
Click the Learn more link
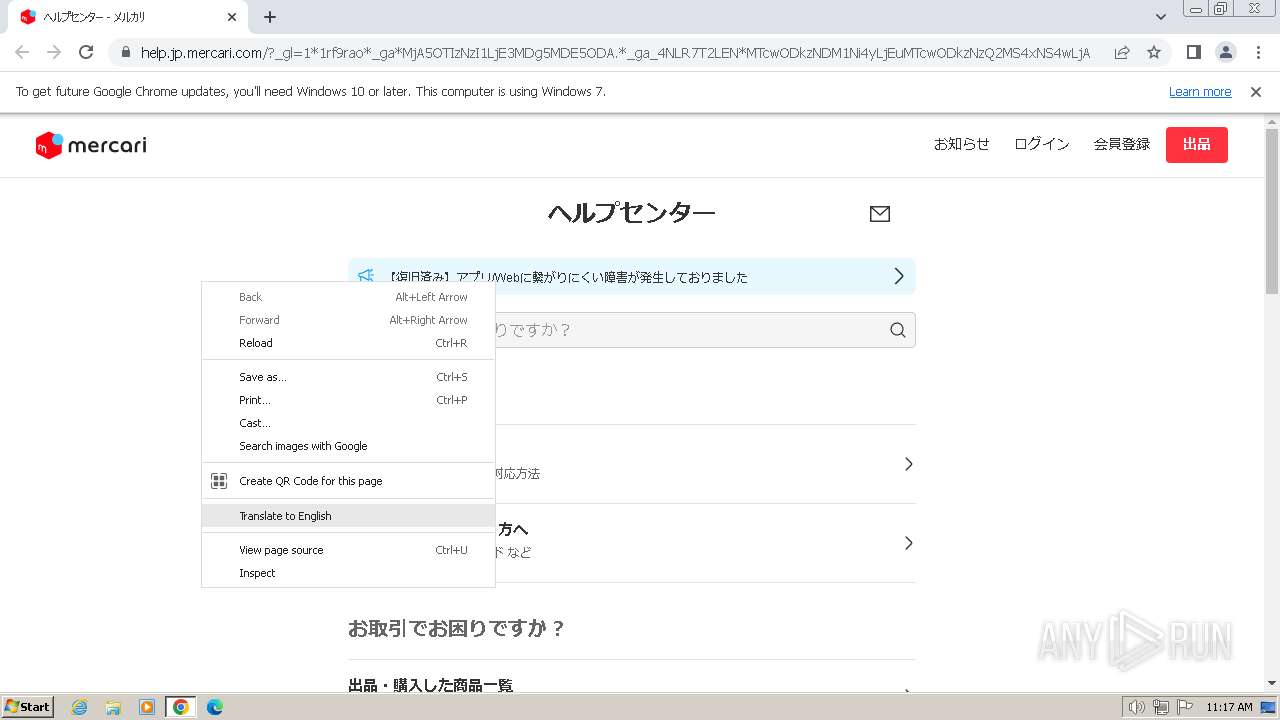pos(1200,92)
